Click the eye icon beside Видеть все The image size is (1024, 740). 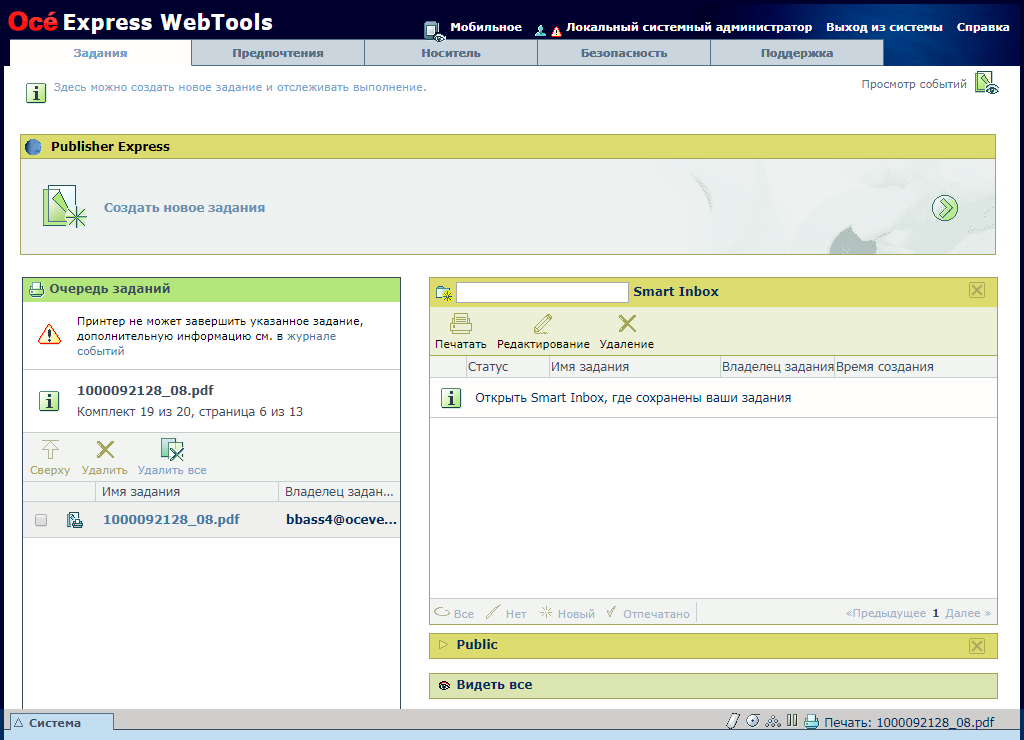pos(445,686)
